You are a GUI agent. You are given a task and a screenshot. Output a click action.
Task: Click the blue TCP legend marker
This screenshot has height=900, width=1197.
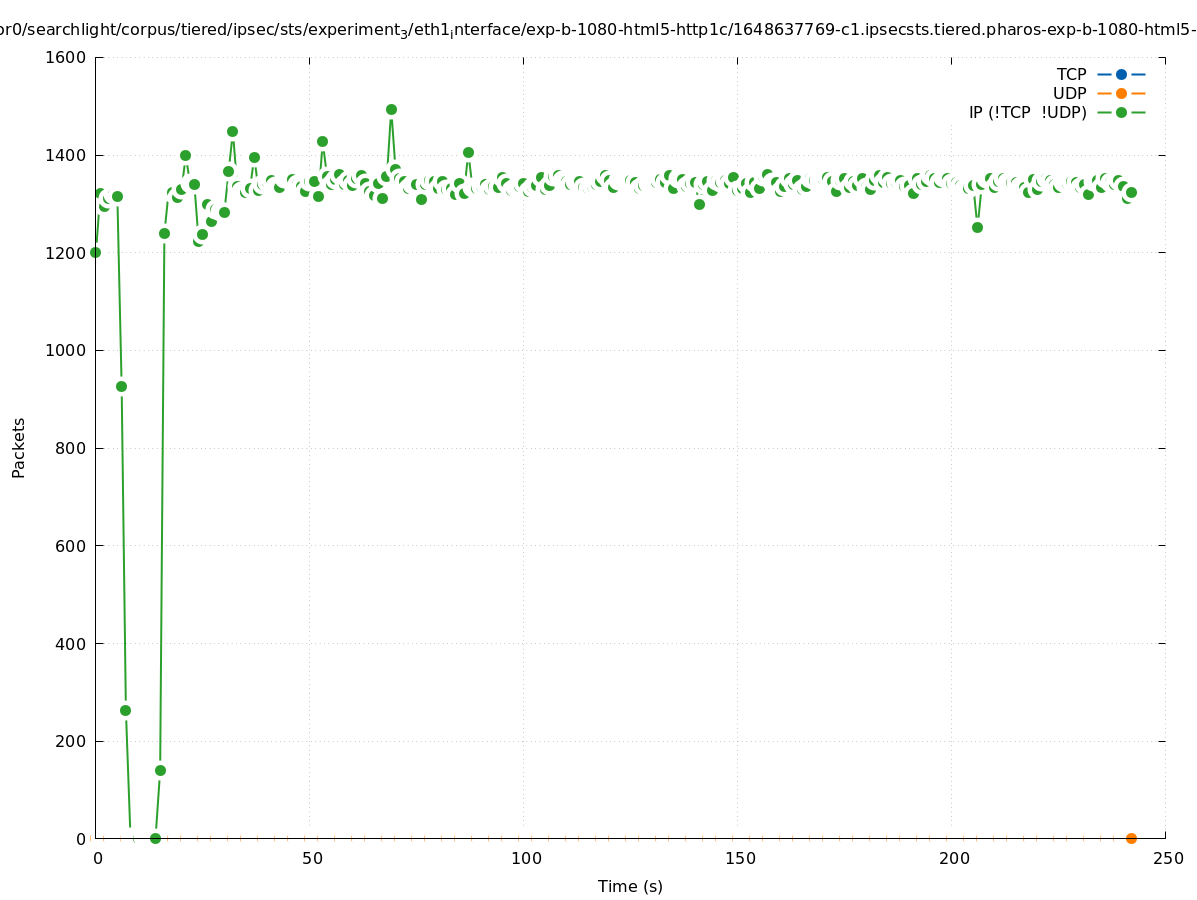tap(1121, 74)
